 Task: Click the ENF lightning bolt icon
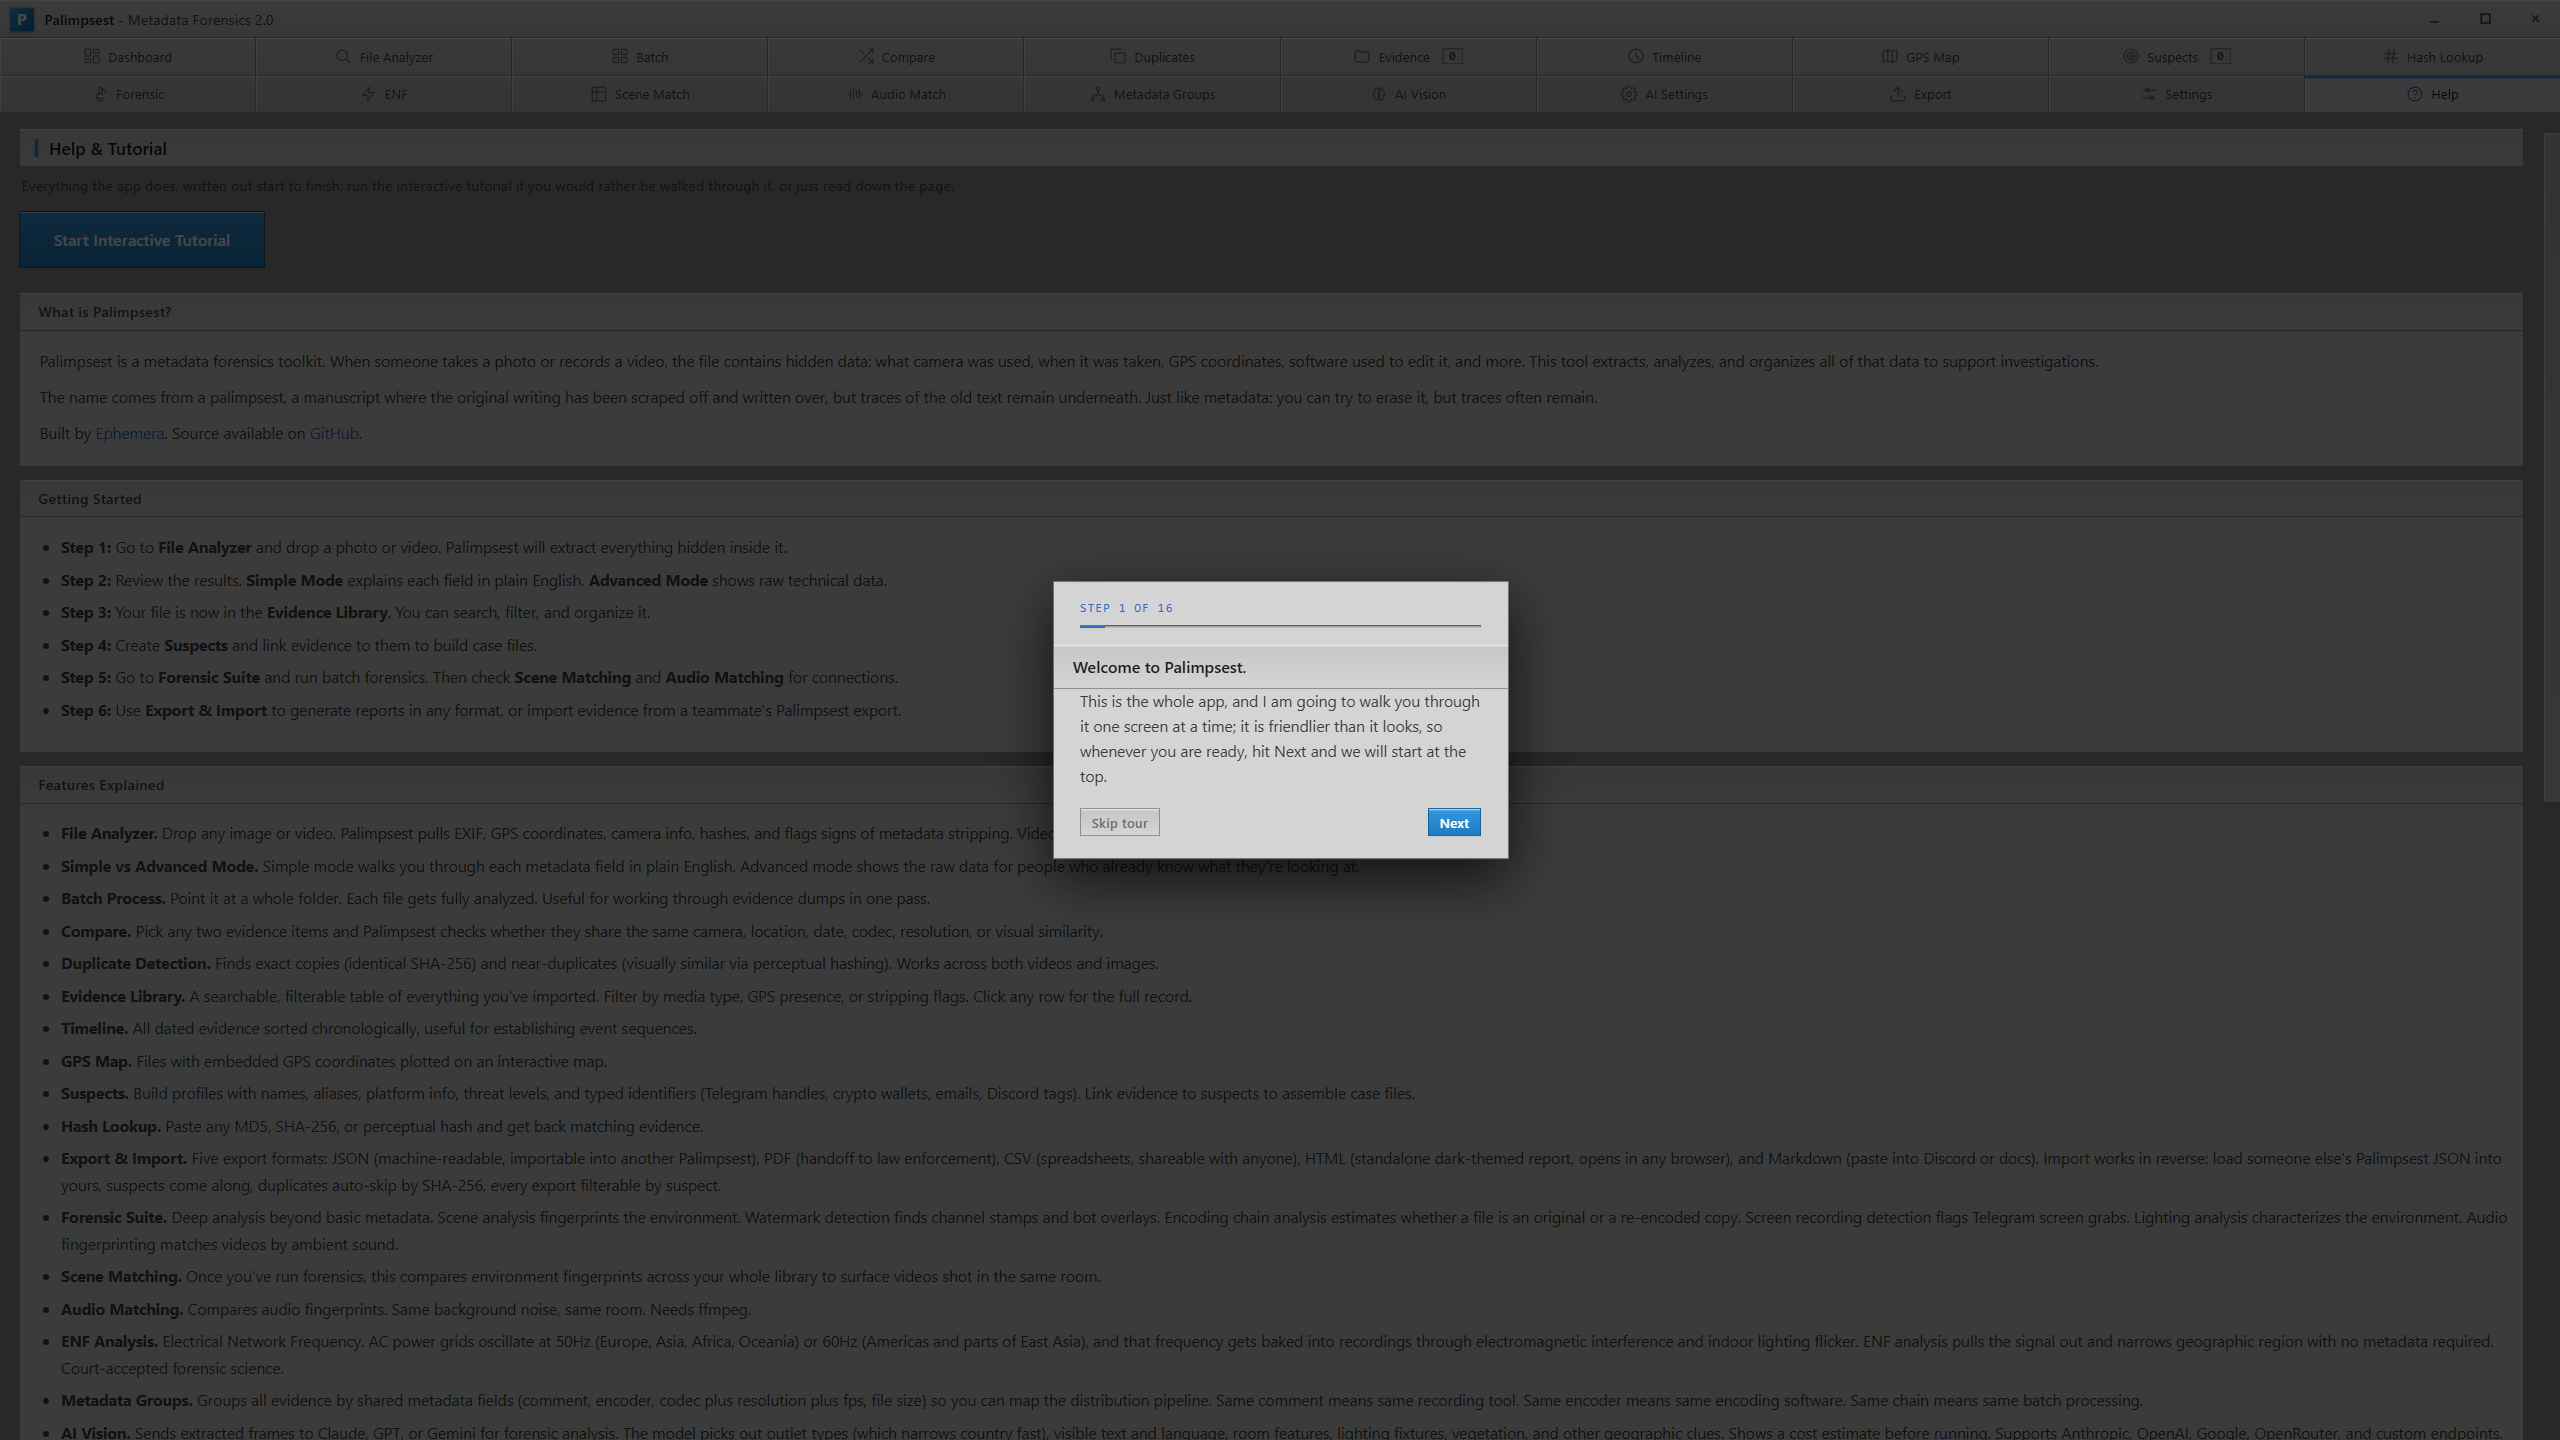(369, 94)
